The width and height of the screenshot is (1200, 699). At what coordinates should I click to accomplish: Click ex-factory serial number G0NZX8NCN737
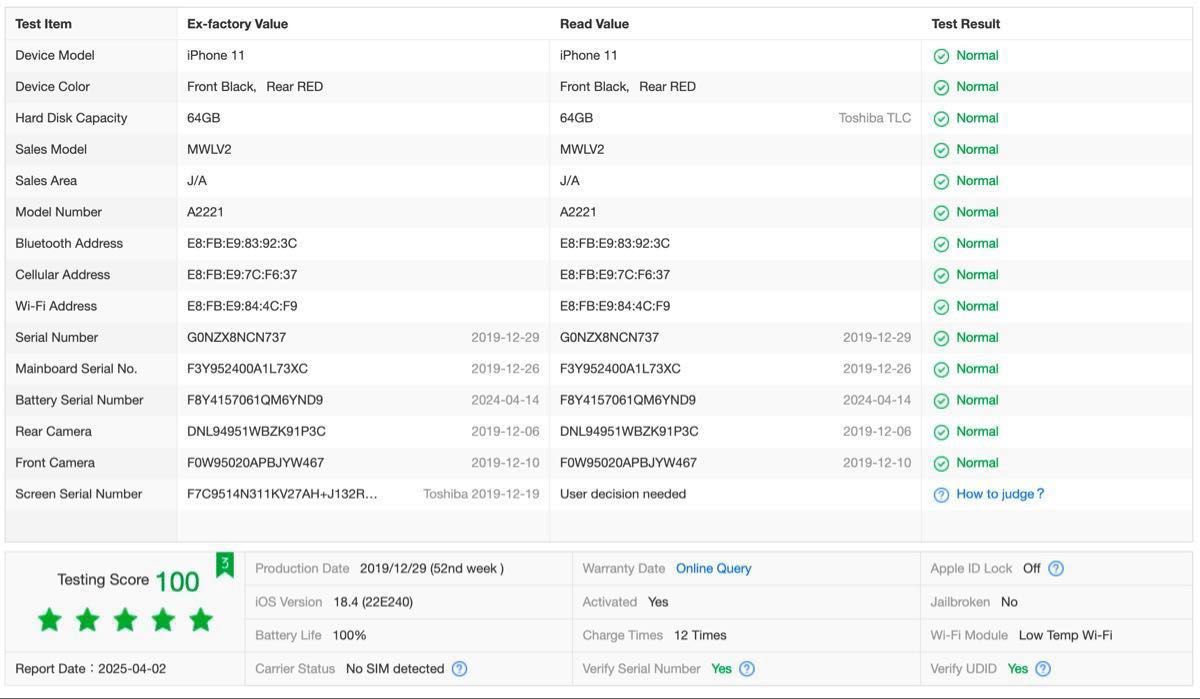tap(236, 338)
